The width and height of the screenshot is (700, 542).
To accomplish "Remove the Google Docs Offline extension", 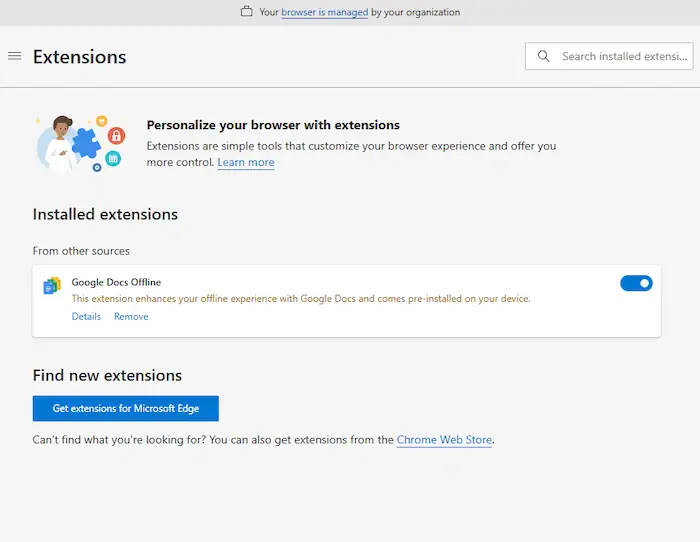I will click(x=131, y=316).
